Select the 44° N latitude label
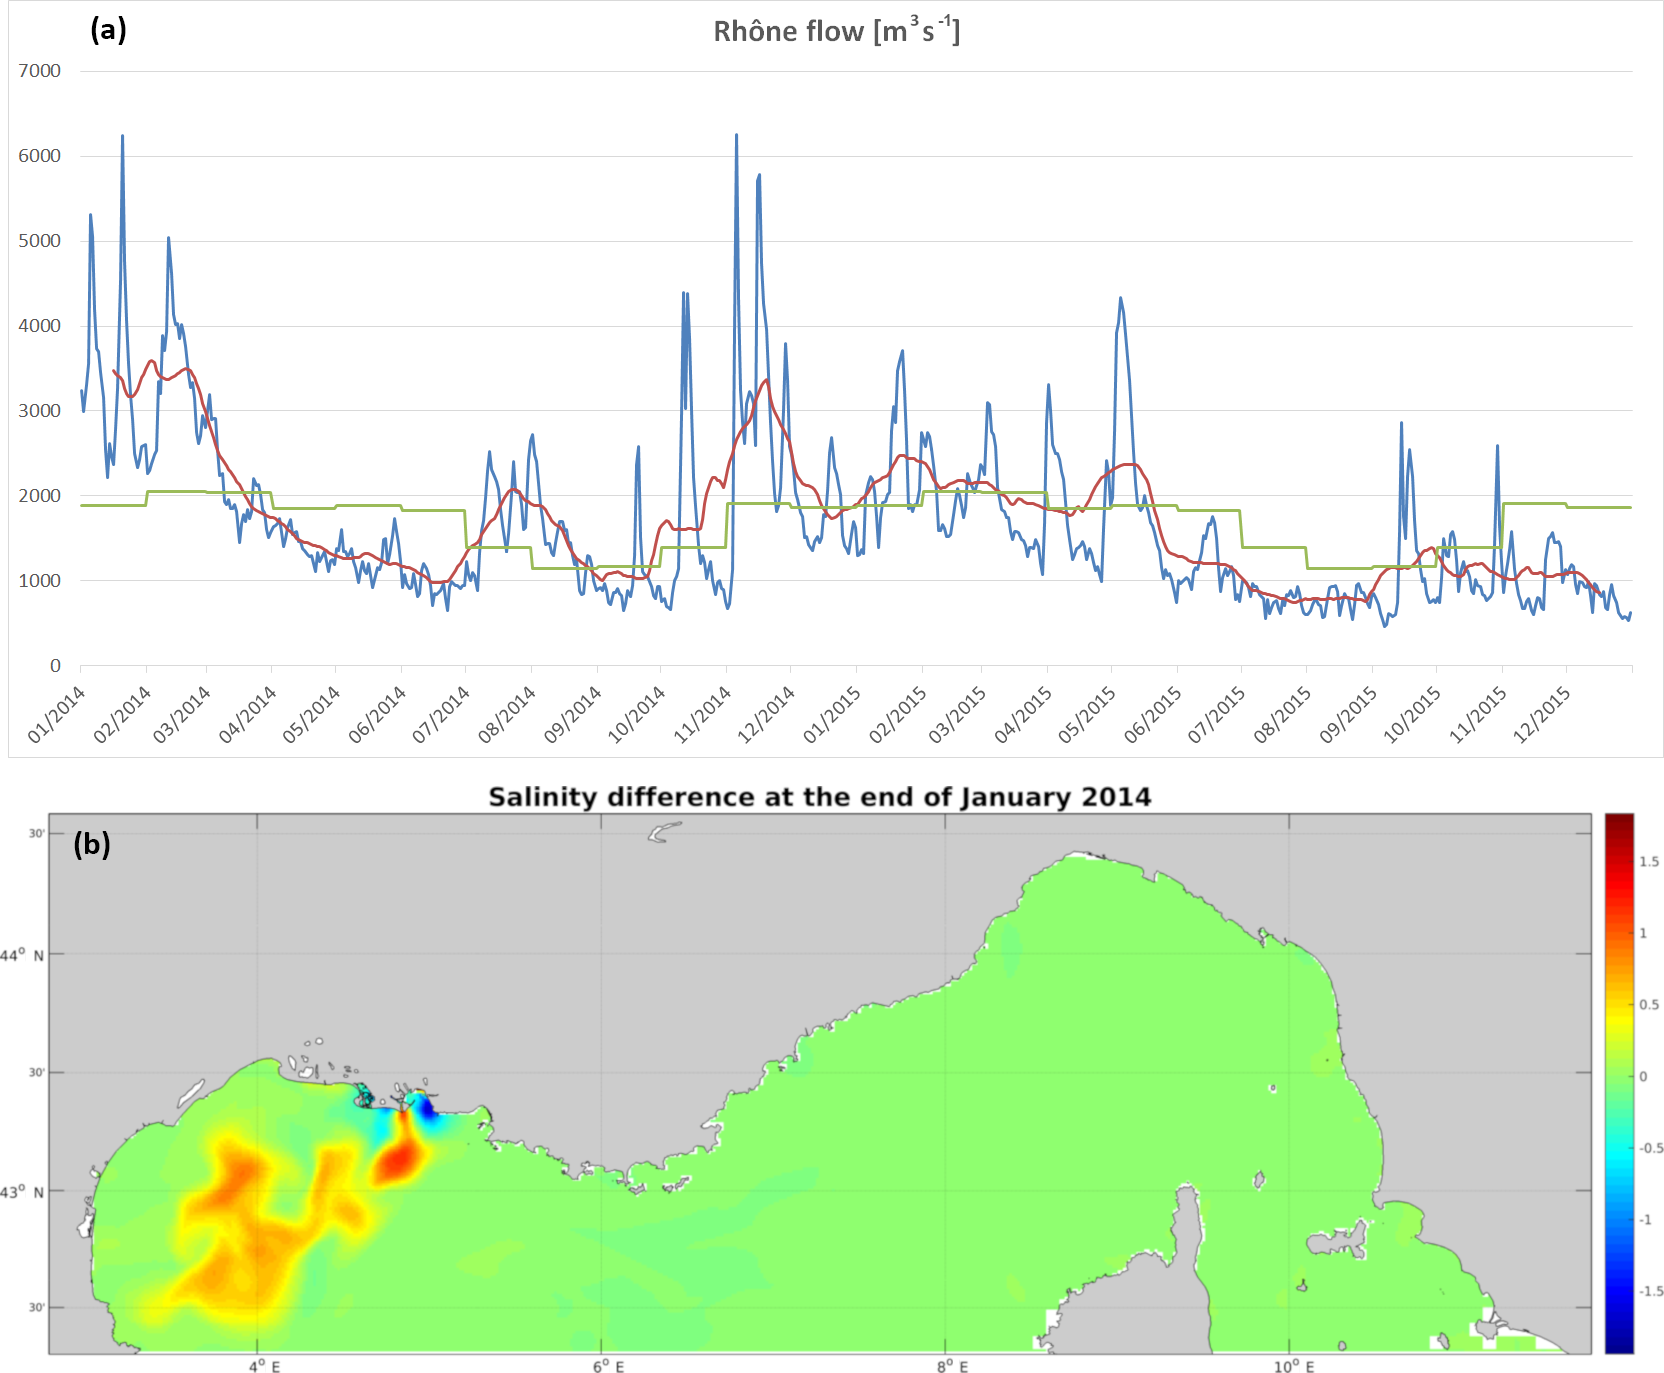This screenshot has height=1373, width=1664. [x=22, y=955]
